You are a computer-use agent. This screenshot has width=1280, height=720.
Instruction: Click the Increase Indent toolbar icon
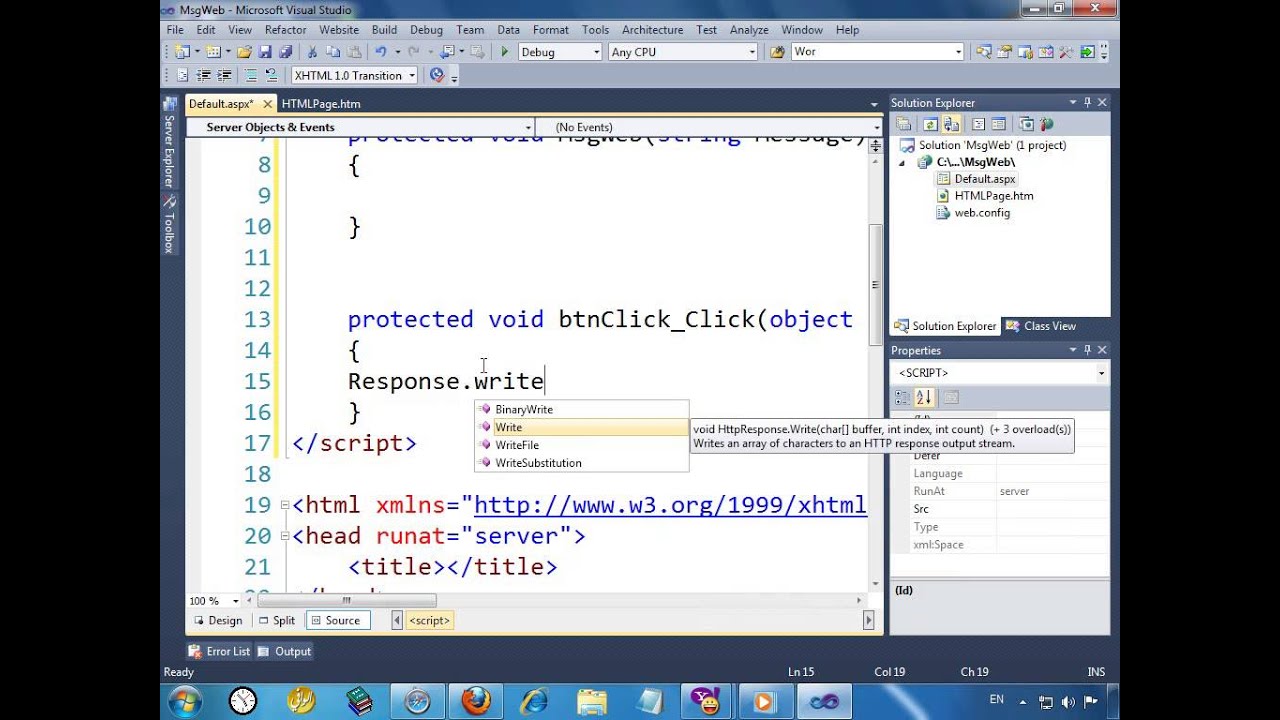click(x=224, y=75)
